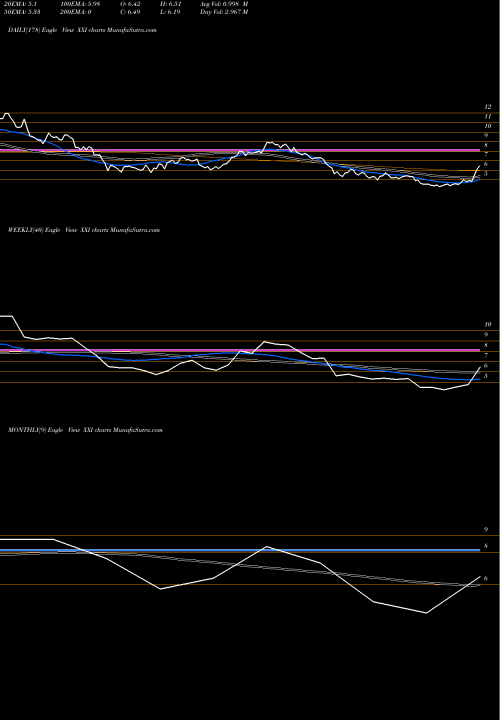This screenshot has height=720, width=500.
Task: Select the Day Vol reading
Action: (224, 12)
